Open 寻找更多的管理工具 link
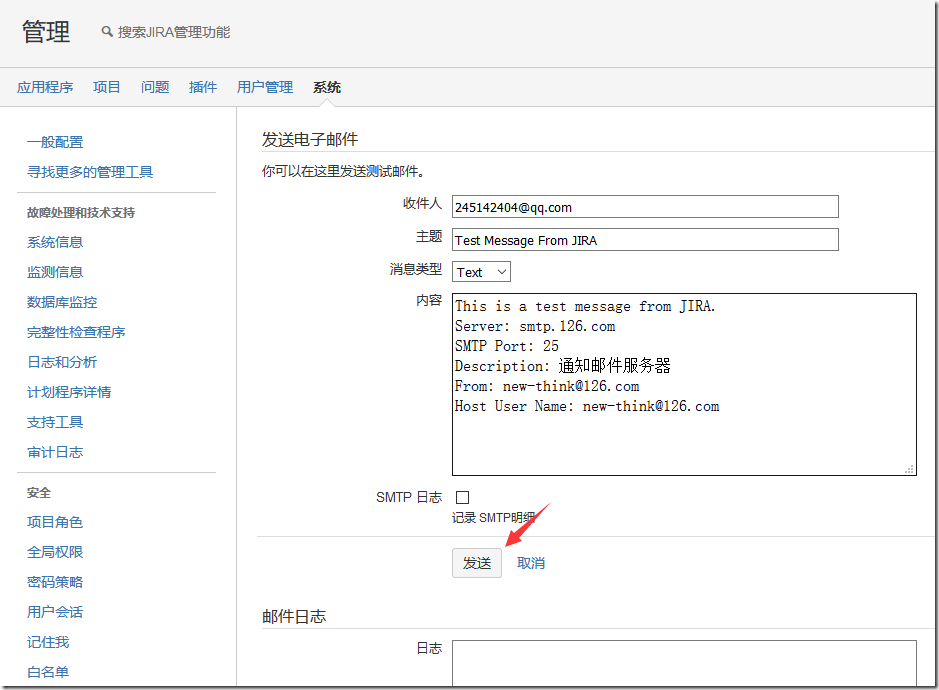The height and width of the screenshot is (690, 939). tap(90, 172)
